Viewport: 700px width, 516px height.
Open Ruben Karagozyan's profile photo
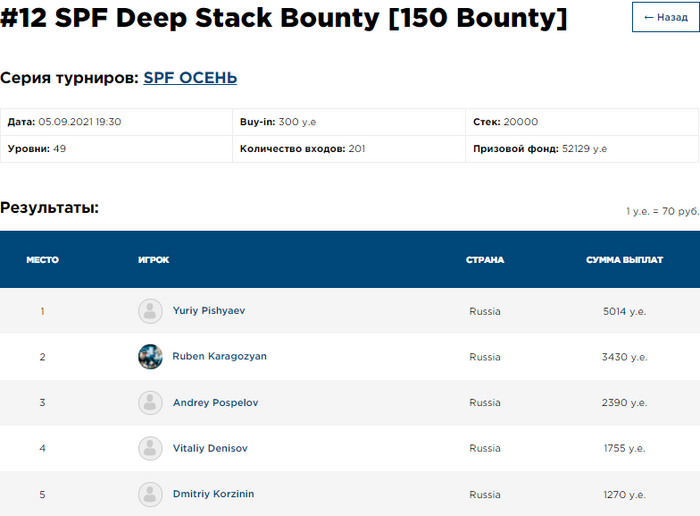click(x=150, y=357)
